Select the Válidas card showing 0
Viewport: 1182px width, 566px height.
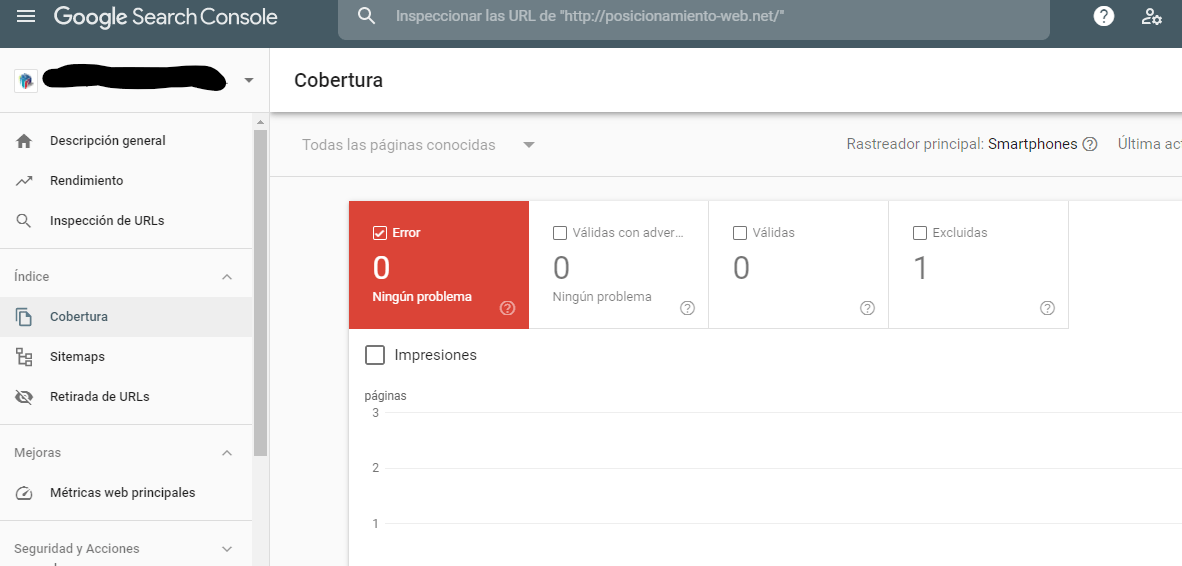point(799,265)
